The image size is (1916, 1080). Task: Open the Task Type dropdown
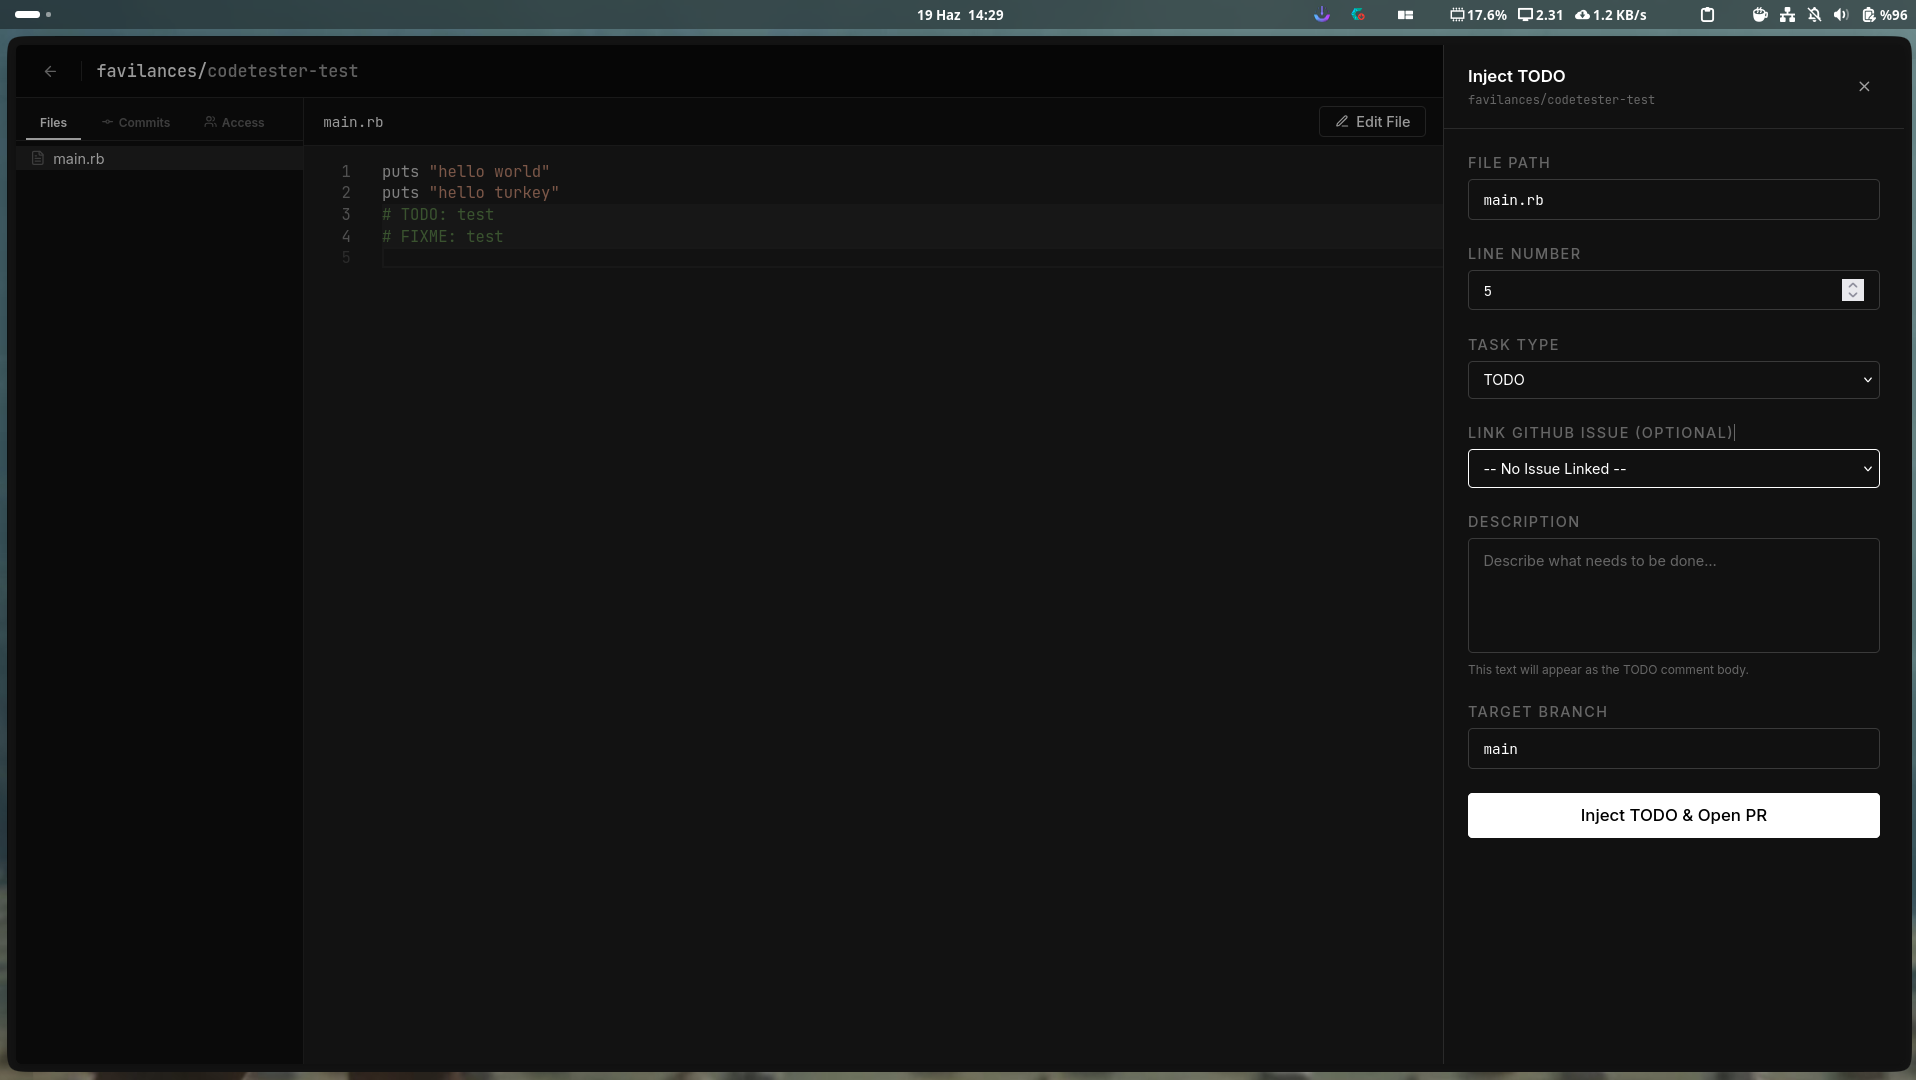pyautogui.click(x=1673, y=380)
